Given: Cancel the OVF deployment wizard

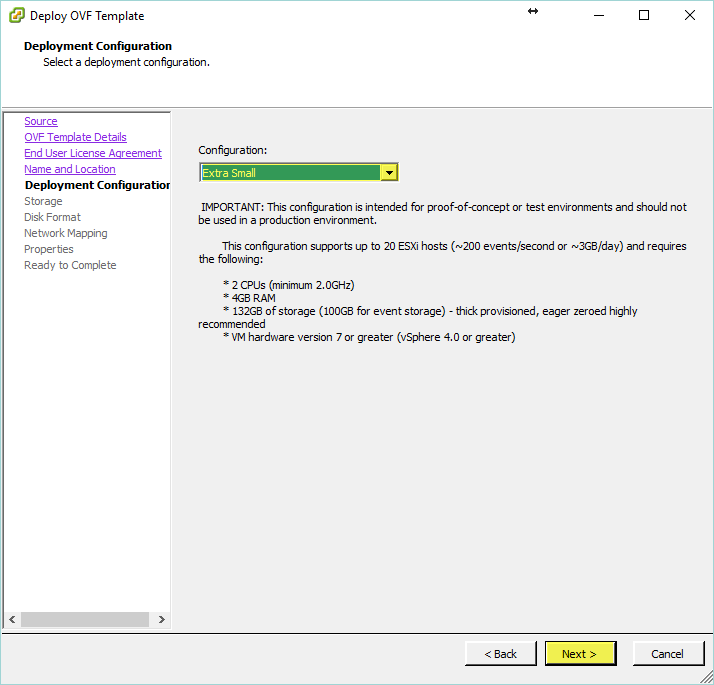Looking at the screenshot, I should (x=667, y=654).
